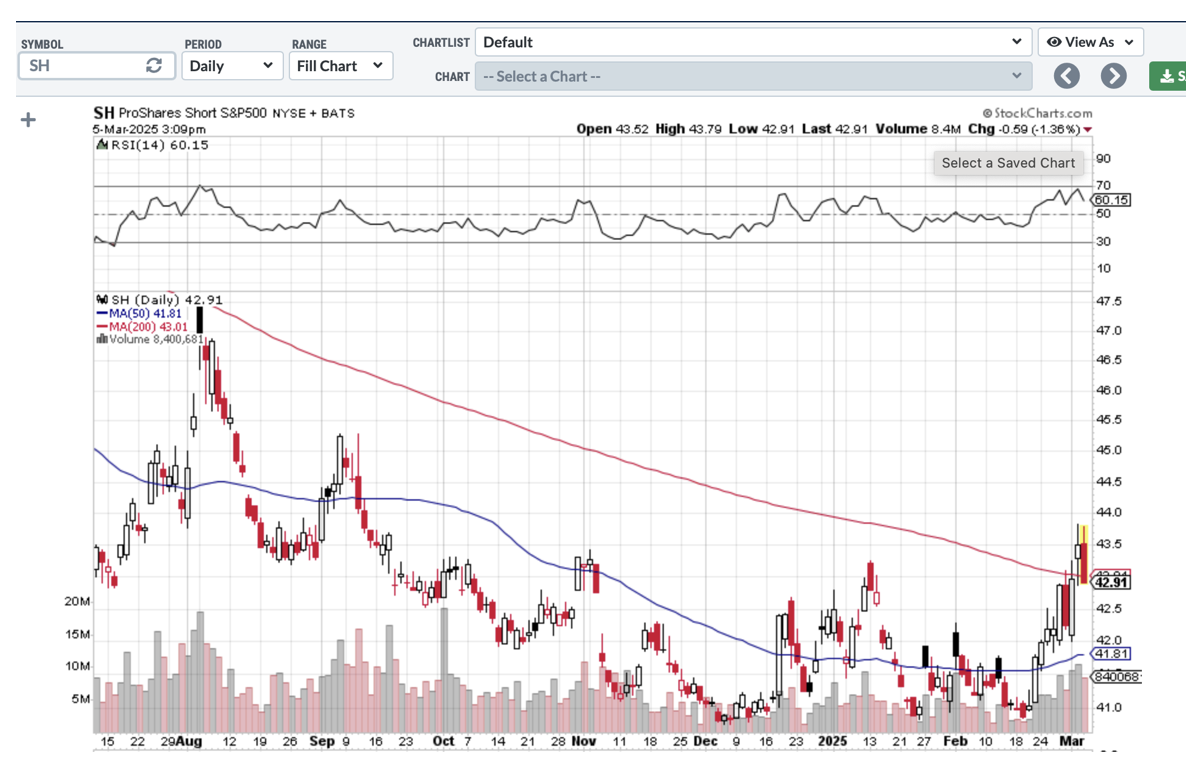Click the MA(200) legend label
Viewport: 1190px width, 772px height.
coord(141,326)
